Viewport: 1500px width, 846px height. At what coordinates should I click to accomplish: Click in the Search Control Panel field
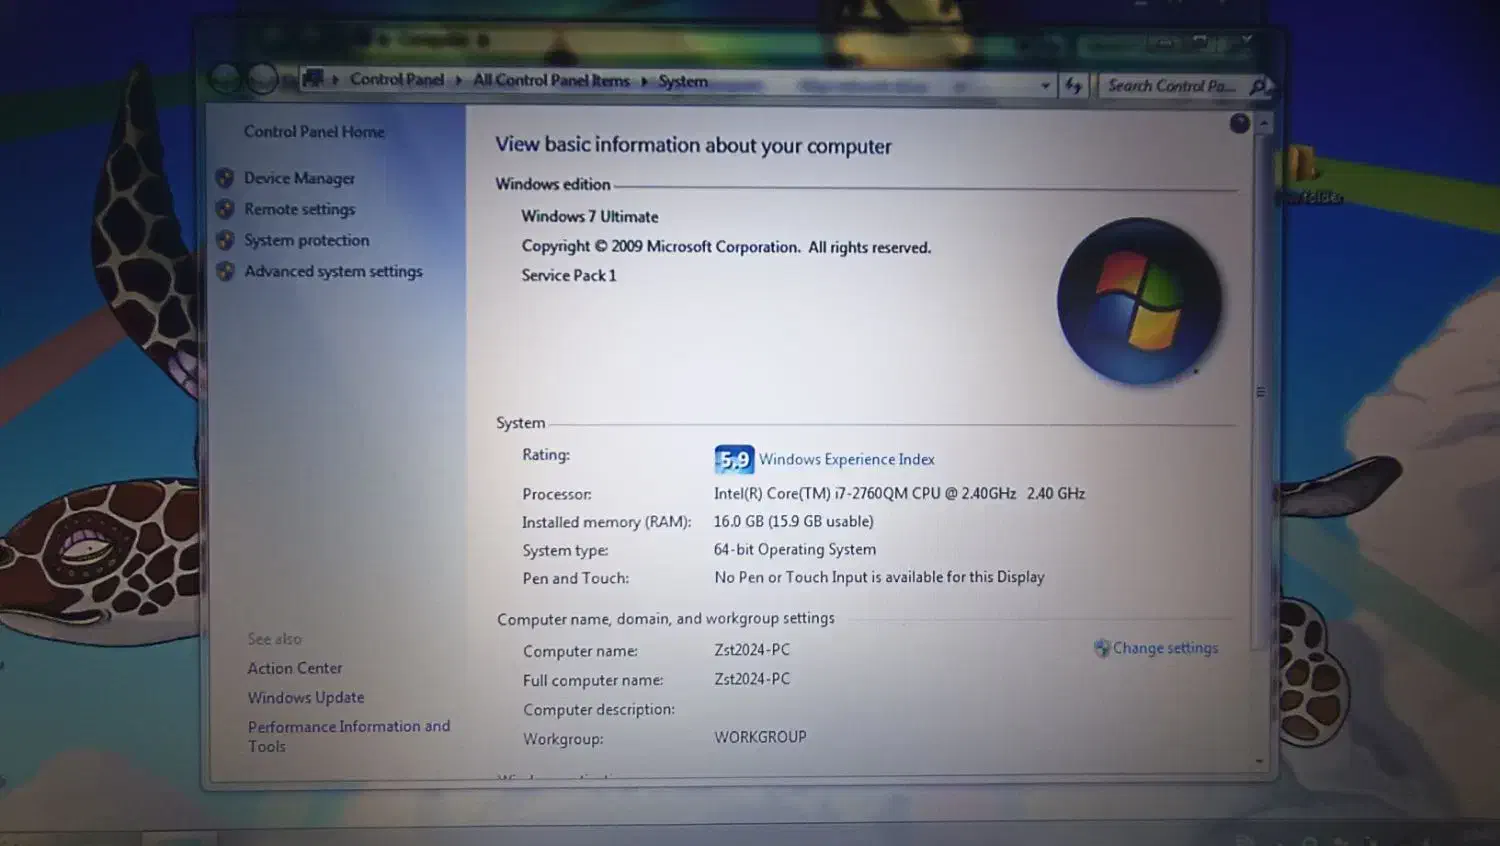tap(1170, 86)
